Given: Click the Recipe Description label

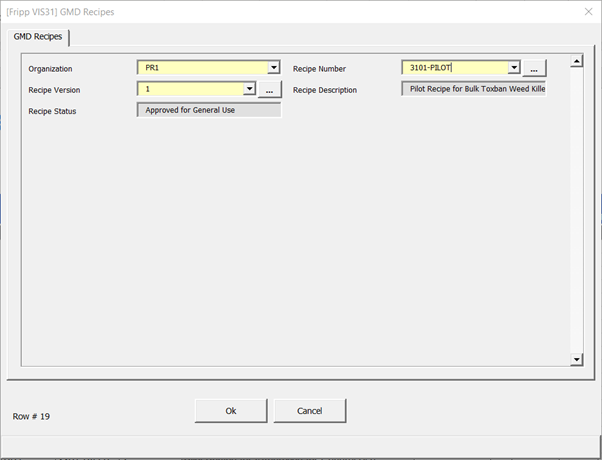Looking at the screenshot, I should click(x=325, y=90).
